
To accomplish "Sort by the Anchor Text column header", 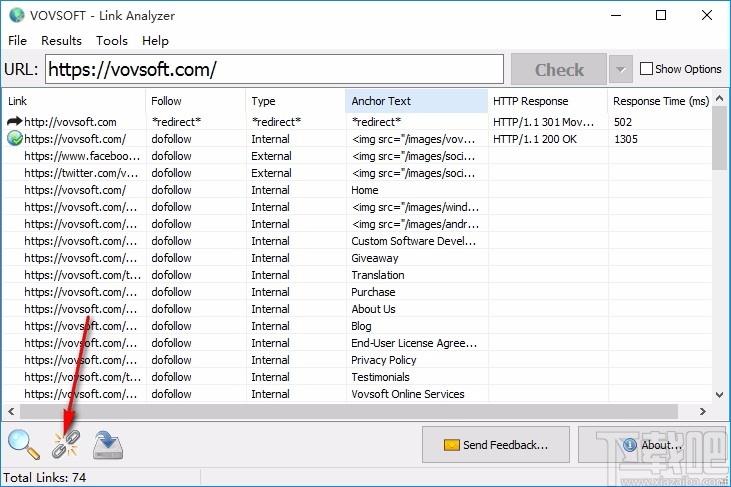I will point(416,101).
